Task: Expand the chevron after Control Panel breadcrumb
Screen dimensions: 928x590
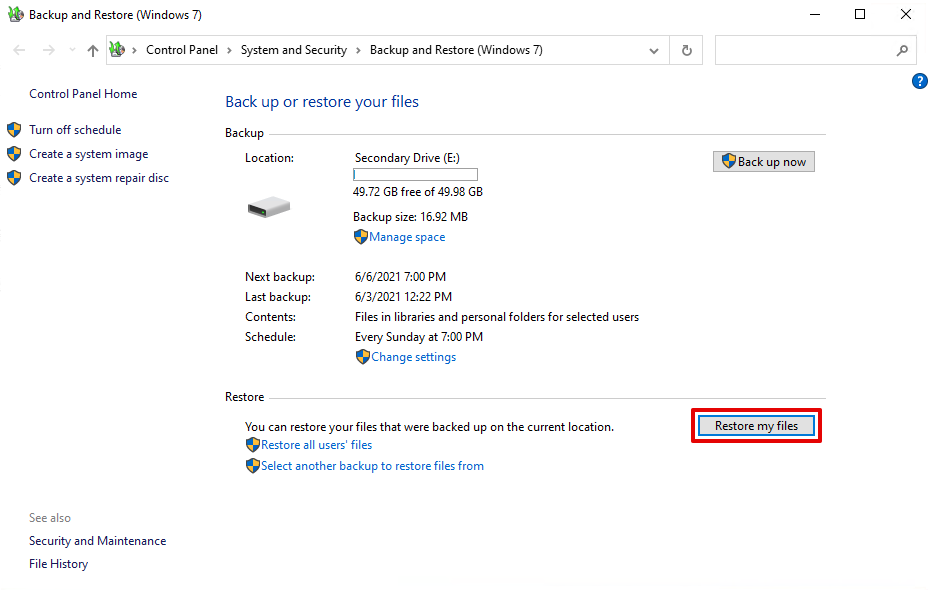Action: click(x=229, y=50)
